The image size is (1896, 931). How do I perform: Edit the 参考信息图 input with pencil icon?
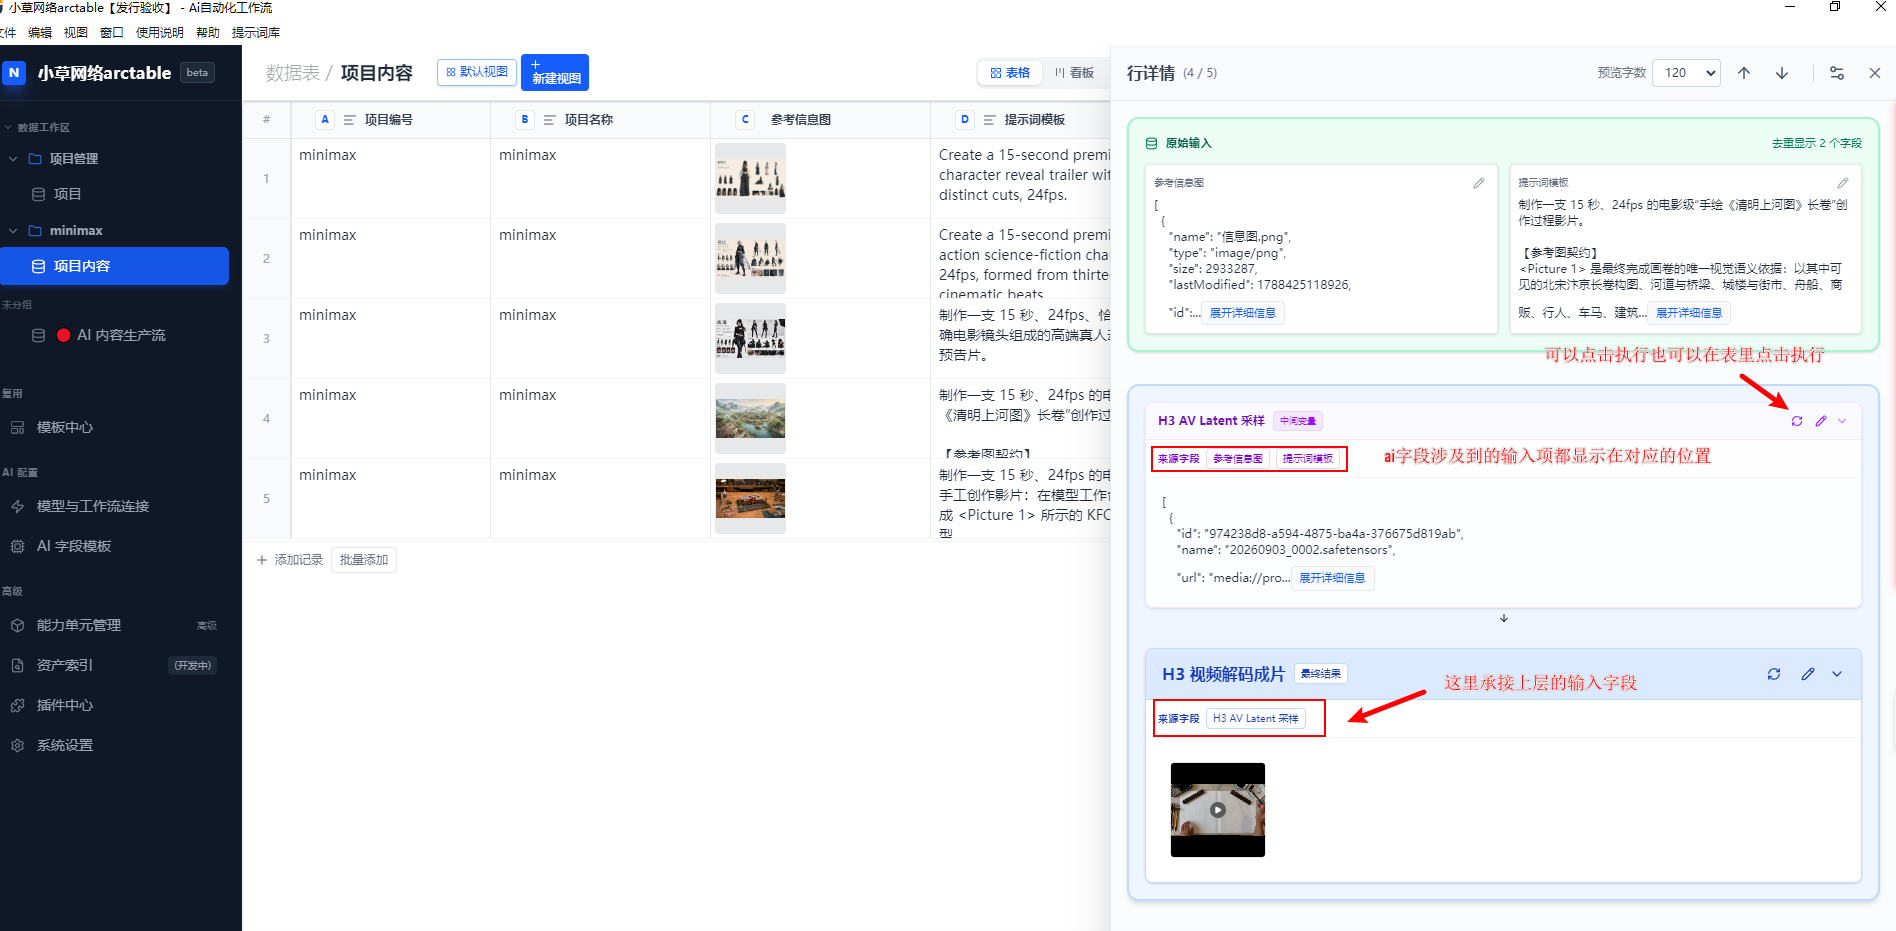tap(1479, 183)
